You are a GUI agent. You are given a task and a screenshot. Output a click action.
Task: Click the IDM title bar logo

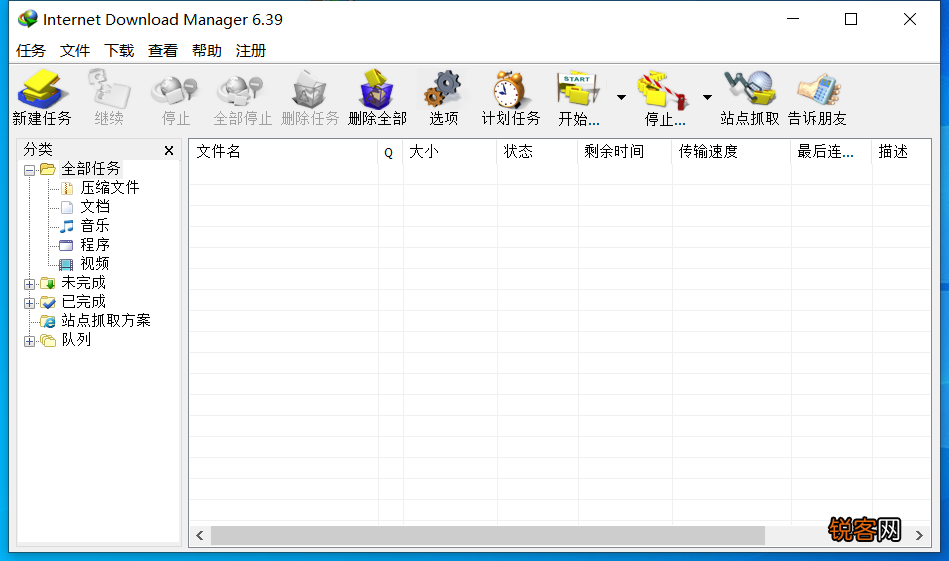[27, 19]
